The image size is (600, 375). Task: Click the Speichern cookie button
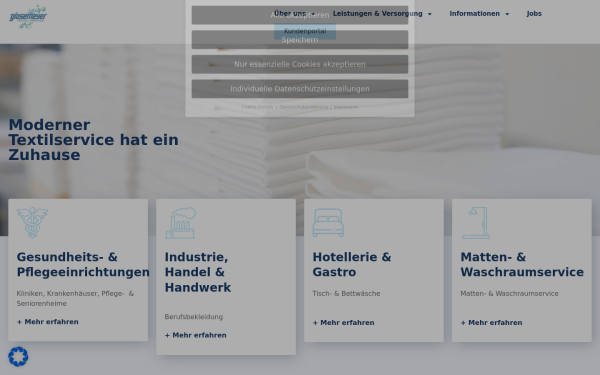300,40
